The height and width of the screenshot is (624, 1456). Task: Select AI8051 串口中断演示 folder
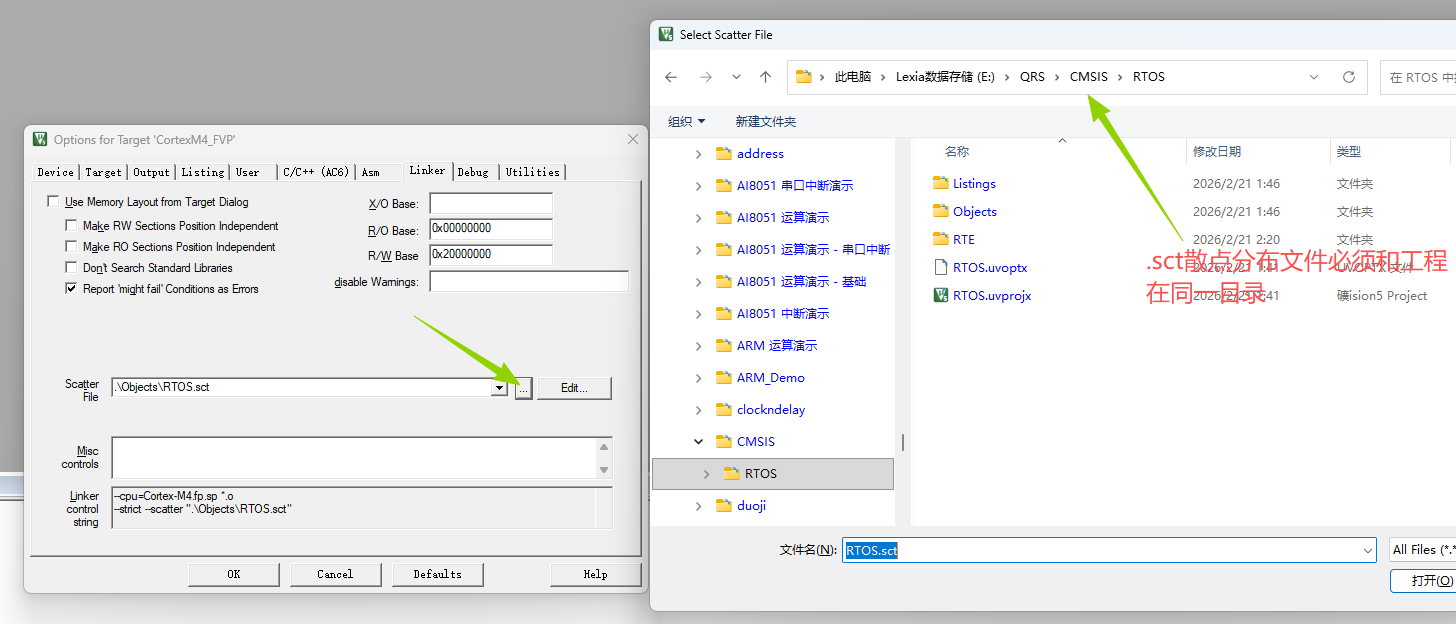click(794, 185)
